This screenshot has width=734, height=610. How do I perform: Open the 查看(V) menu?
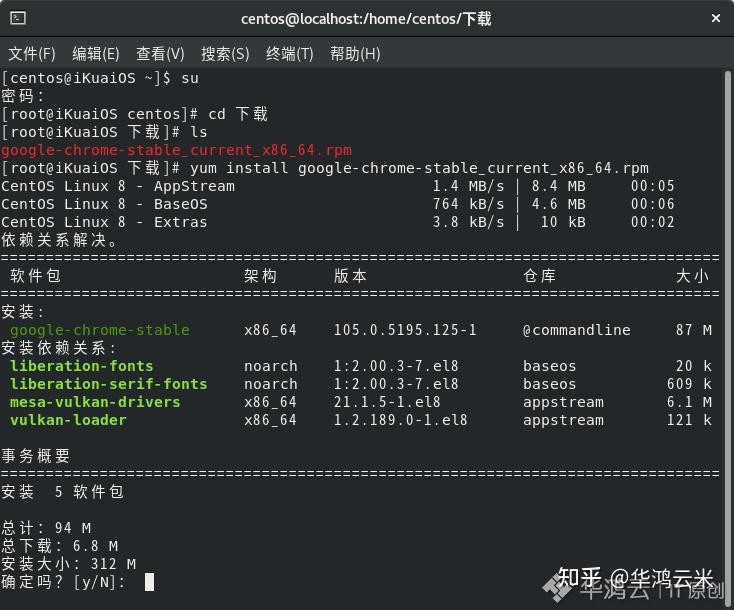[160, 54]
